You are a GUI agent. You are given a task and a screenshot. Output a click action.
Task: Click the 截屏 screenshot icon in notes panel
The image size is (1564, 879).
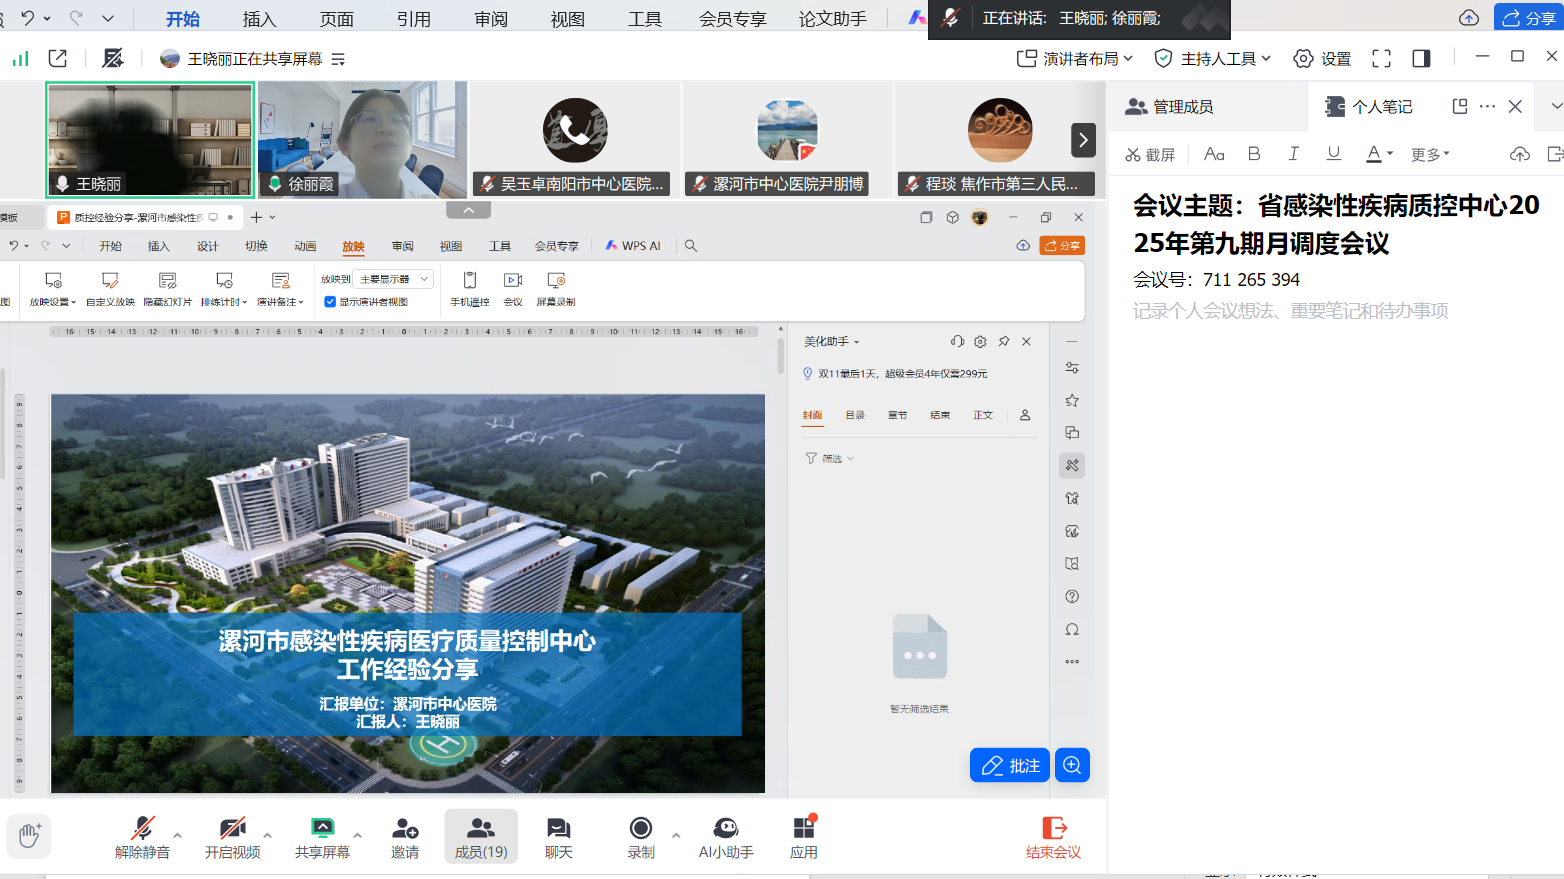pos(1150,154)
